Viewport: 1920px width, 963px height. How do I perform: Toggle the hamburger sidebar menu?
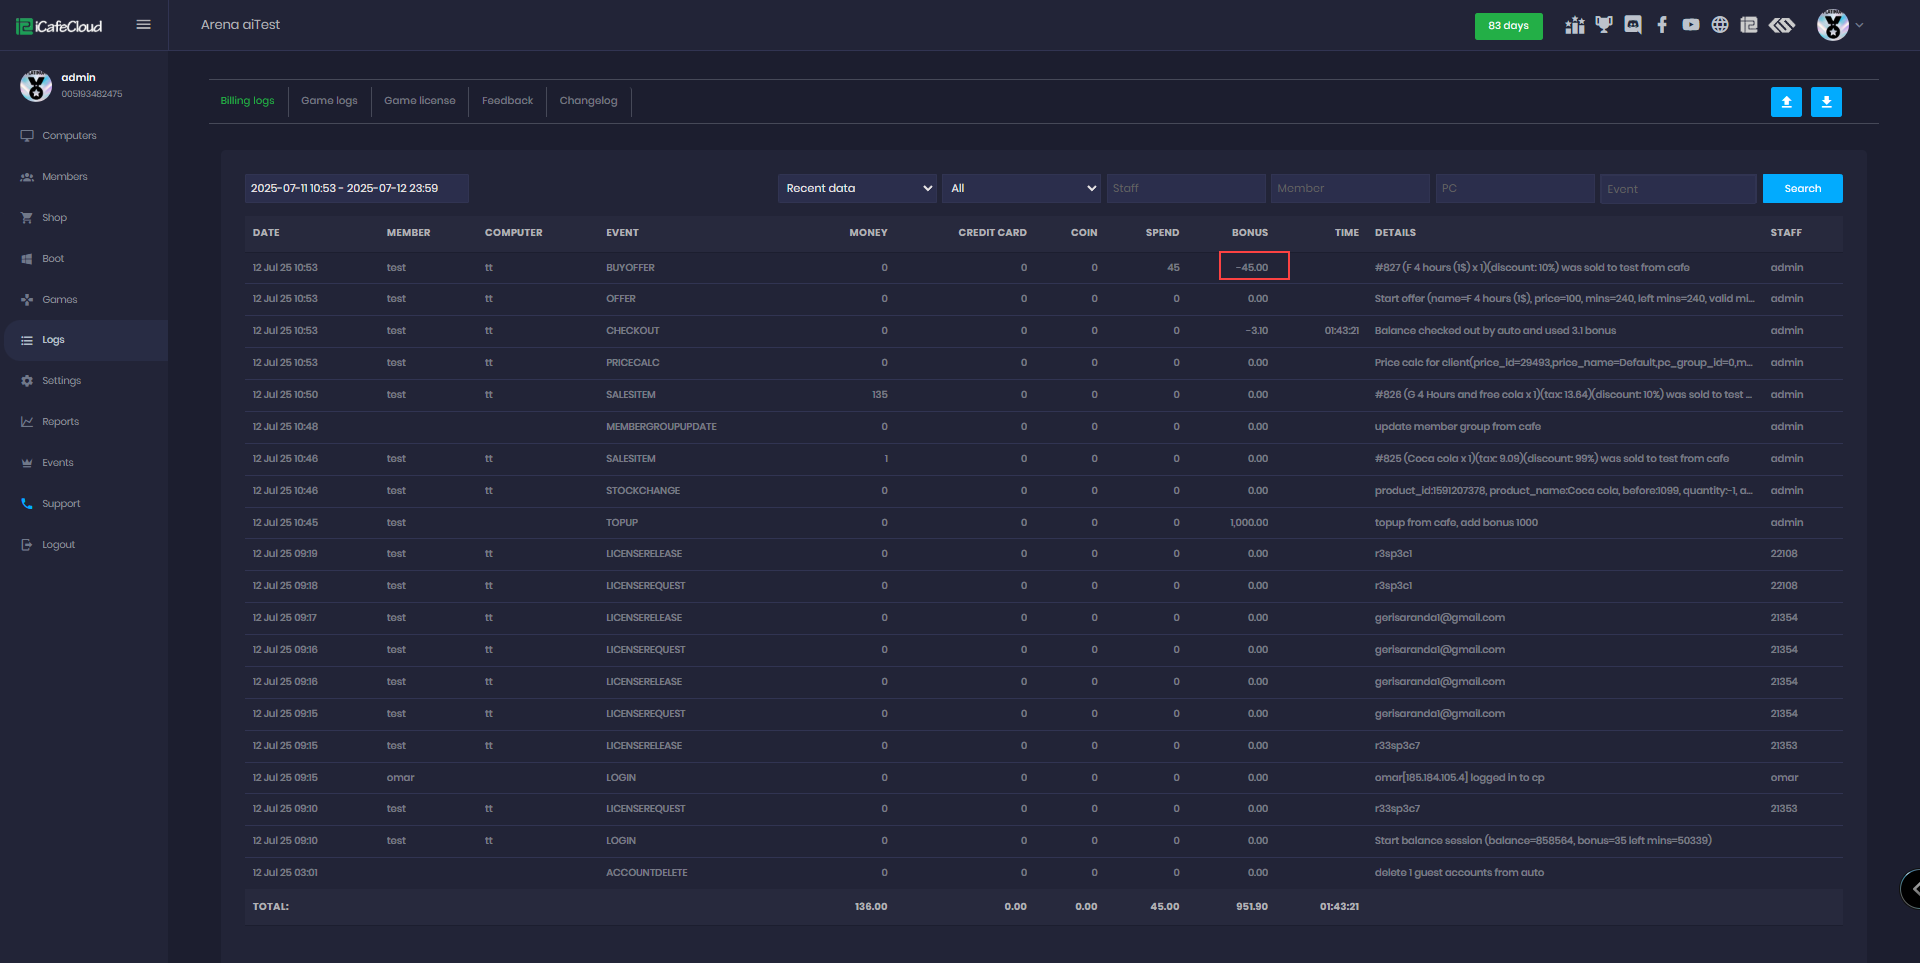click(x=143, y=25)
